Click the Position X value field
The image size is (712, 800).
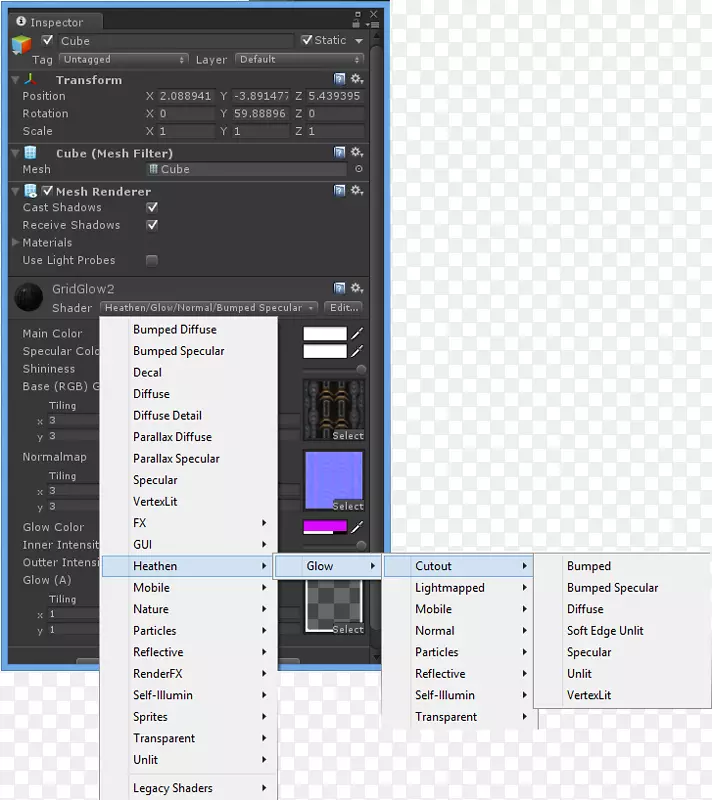click(185, 97)
